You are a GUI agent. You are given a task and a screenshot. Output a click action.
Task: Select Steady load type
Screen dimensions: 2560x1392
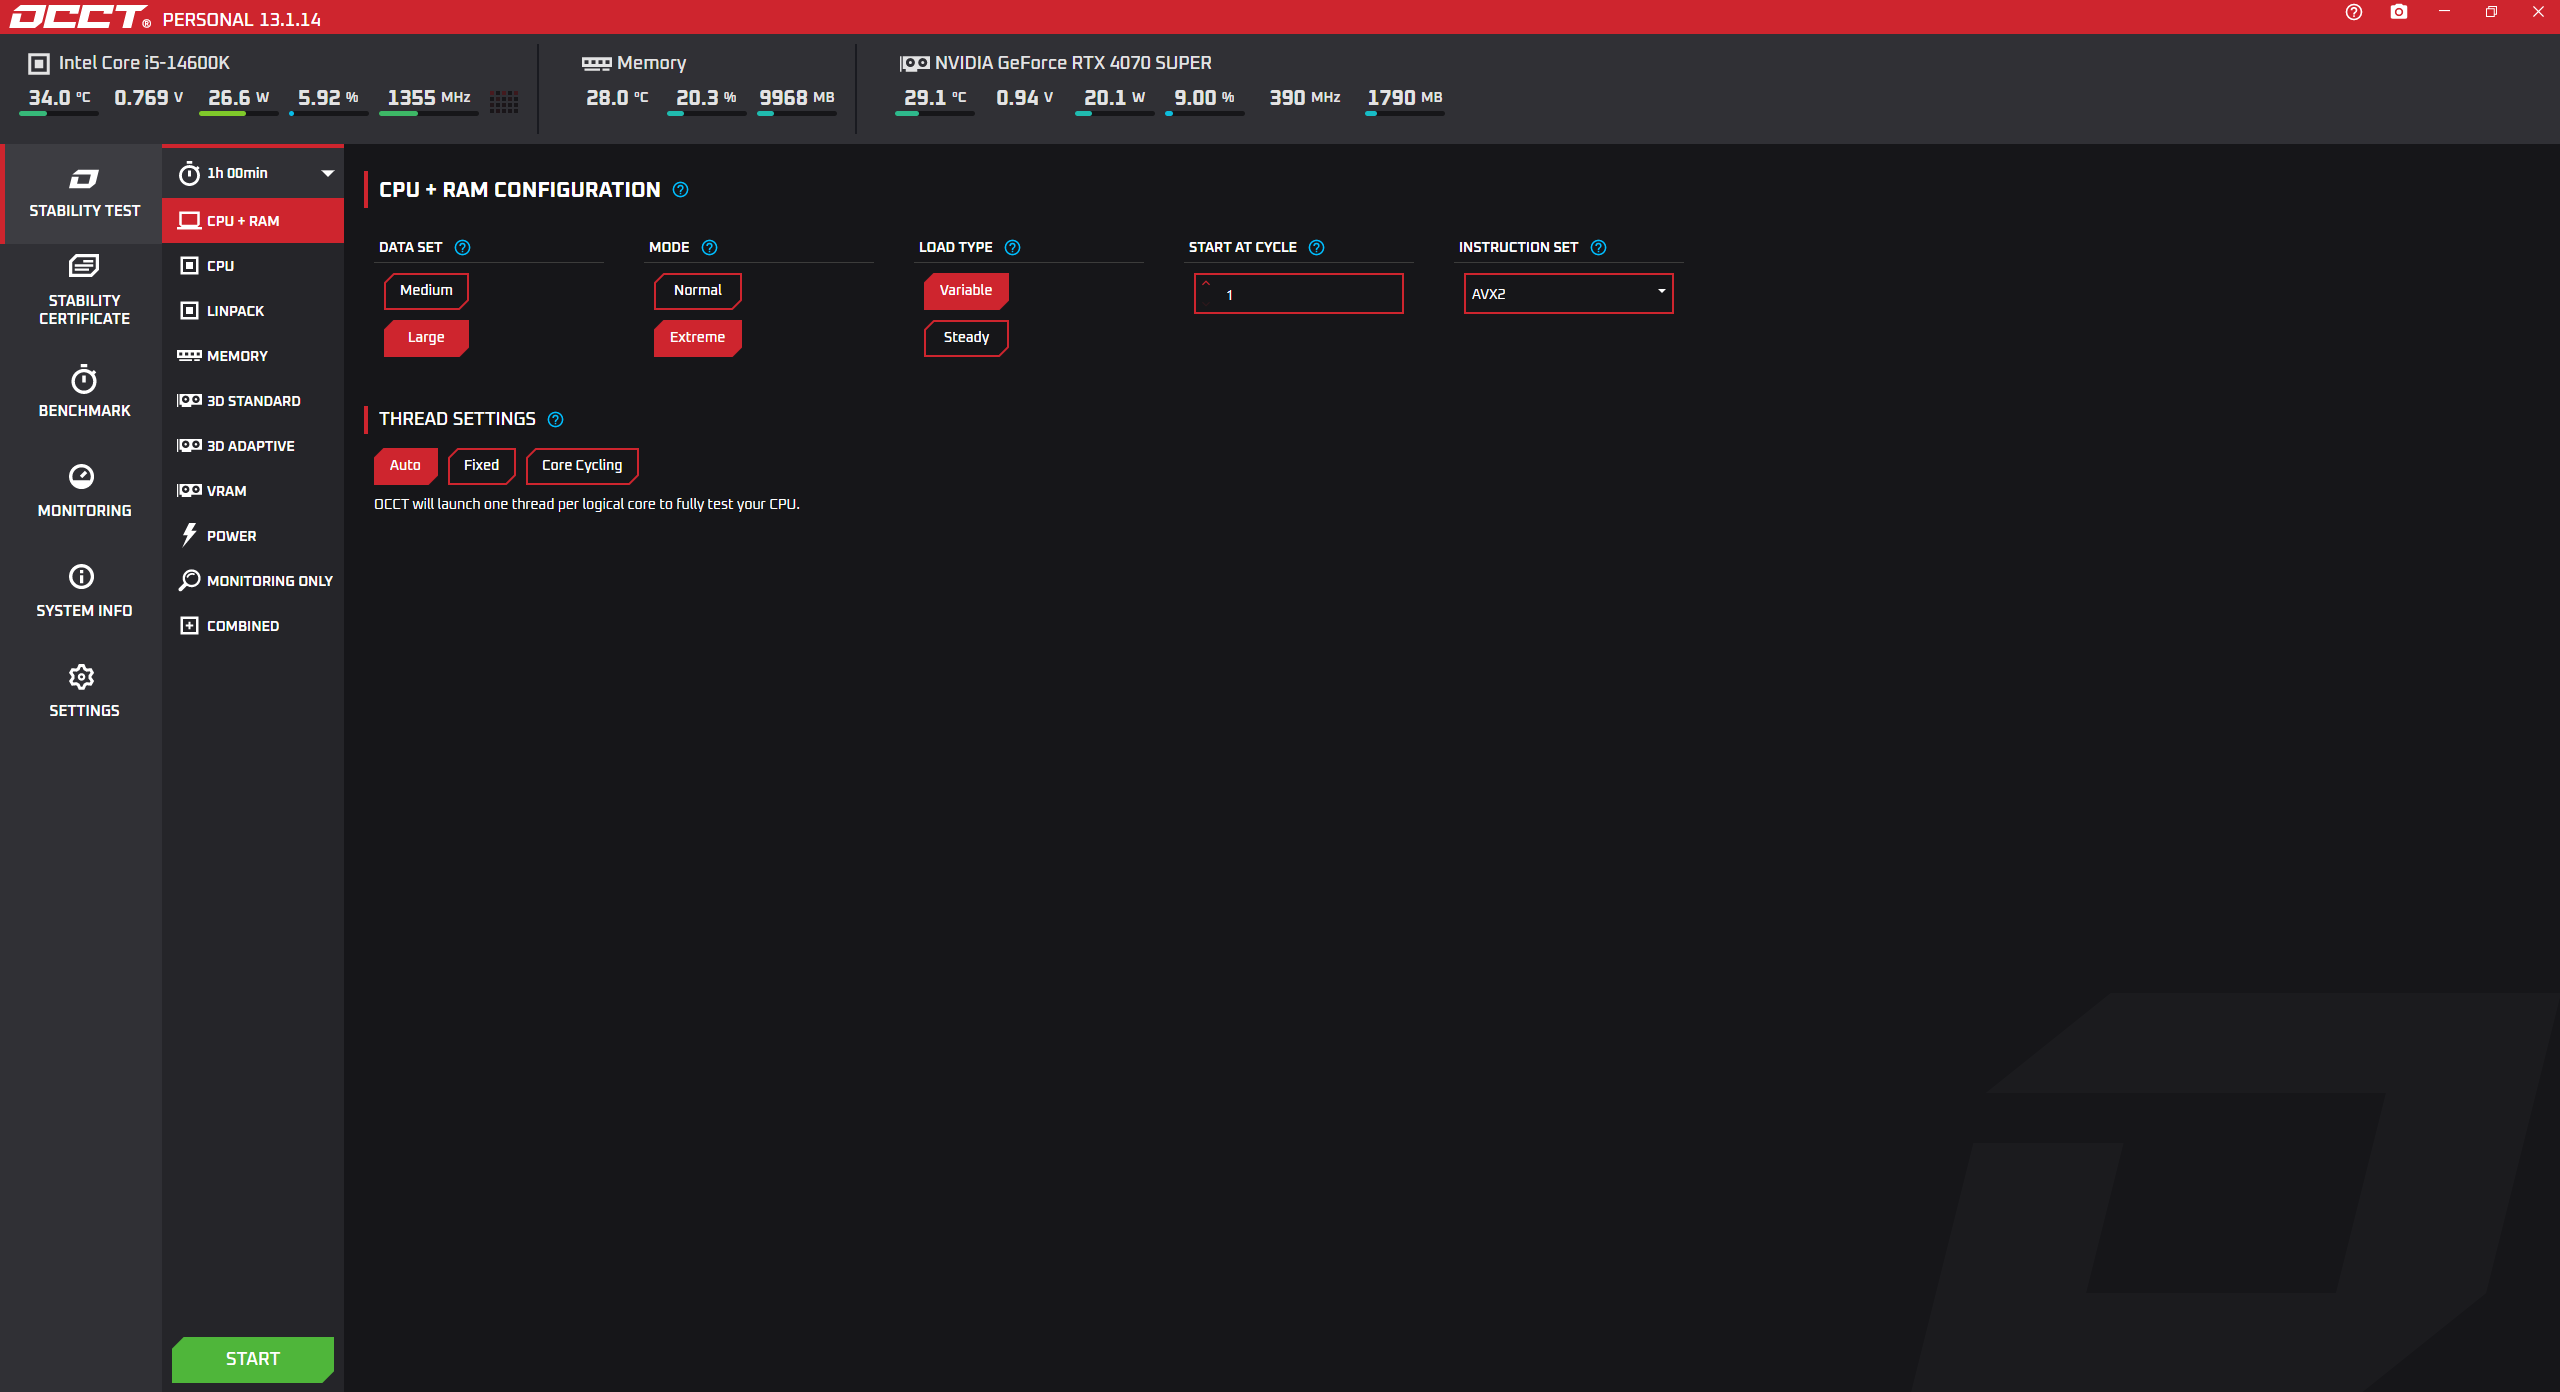click(x=966, y=338)
